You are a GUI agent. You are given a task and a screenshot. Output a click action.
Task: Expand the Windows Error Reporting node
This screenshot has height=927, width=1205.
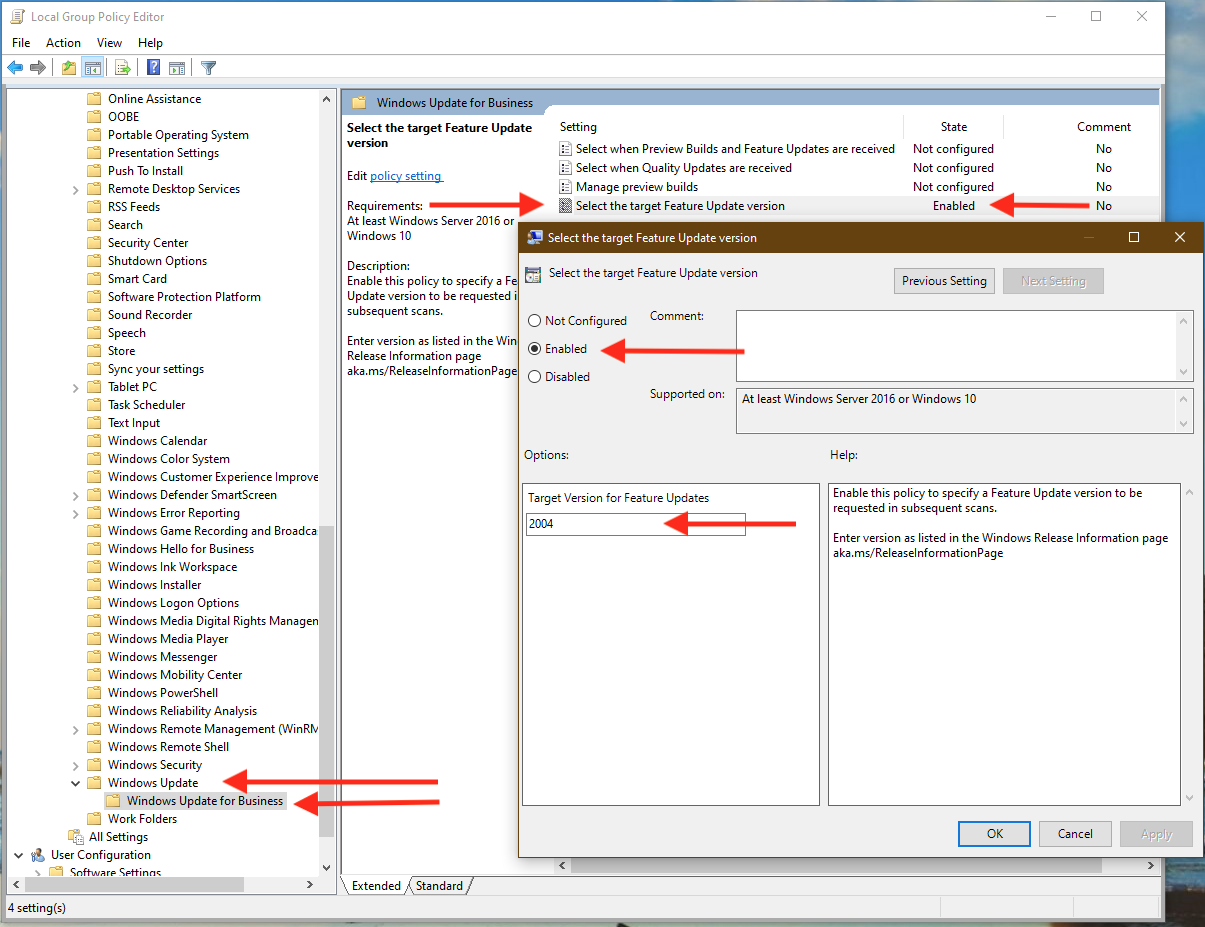coord(76,513)
